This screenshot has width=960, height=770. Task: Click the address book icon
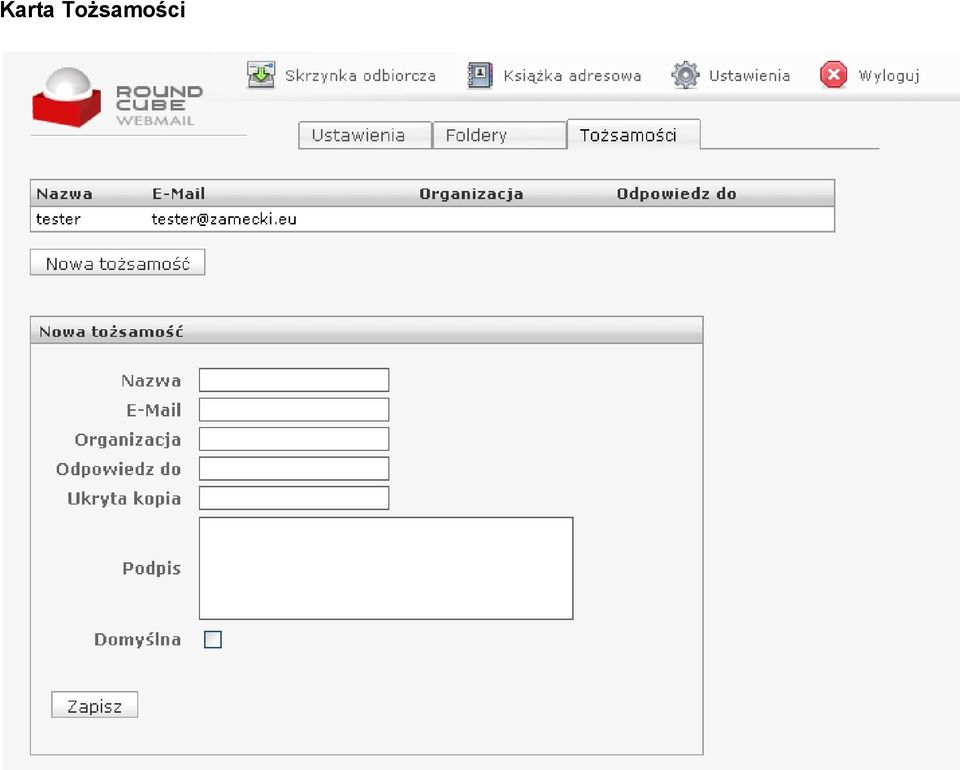pyautogui.click(x=480, y=75)
